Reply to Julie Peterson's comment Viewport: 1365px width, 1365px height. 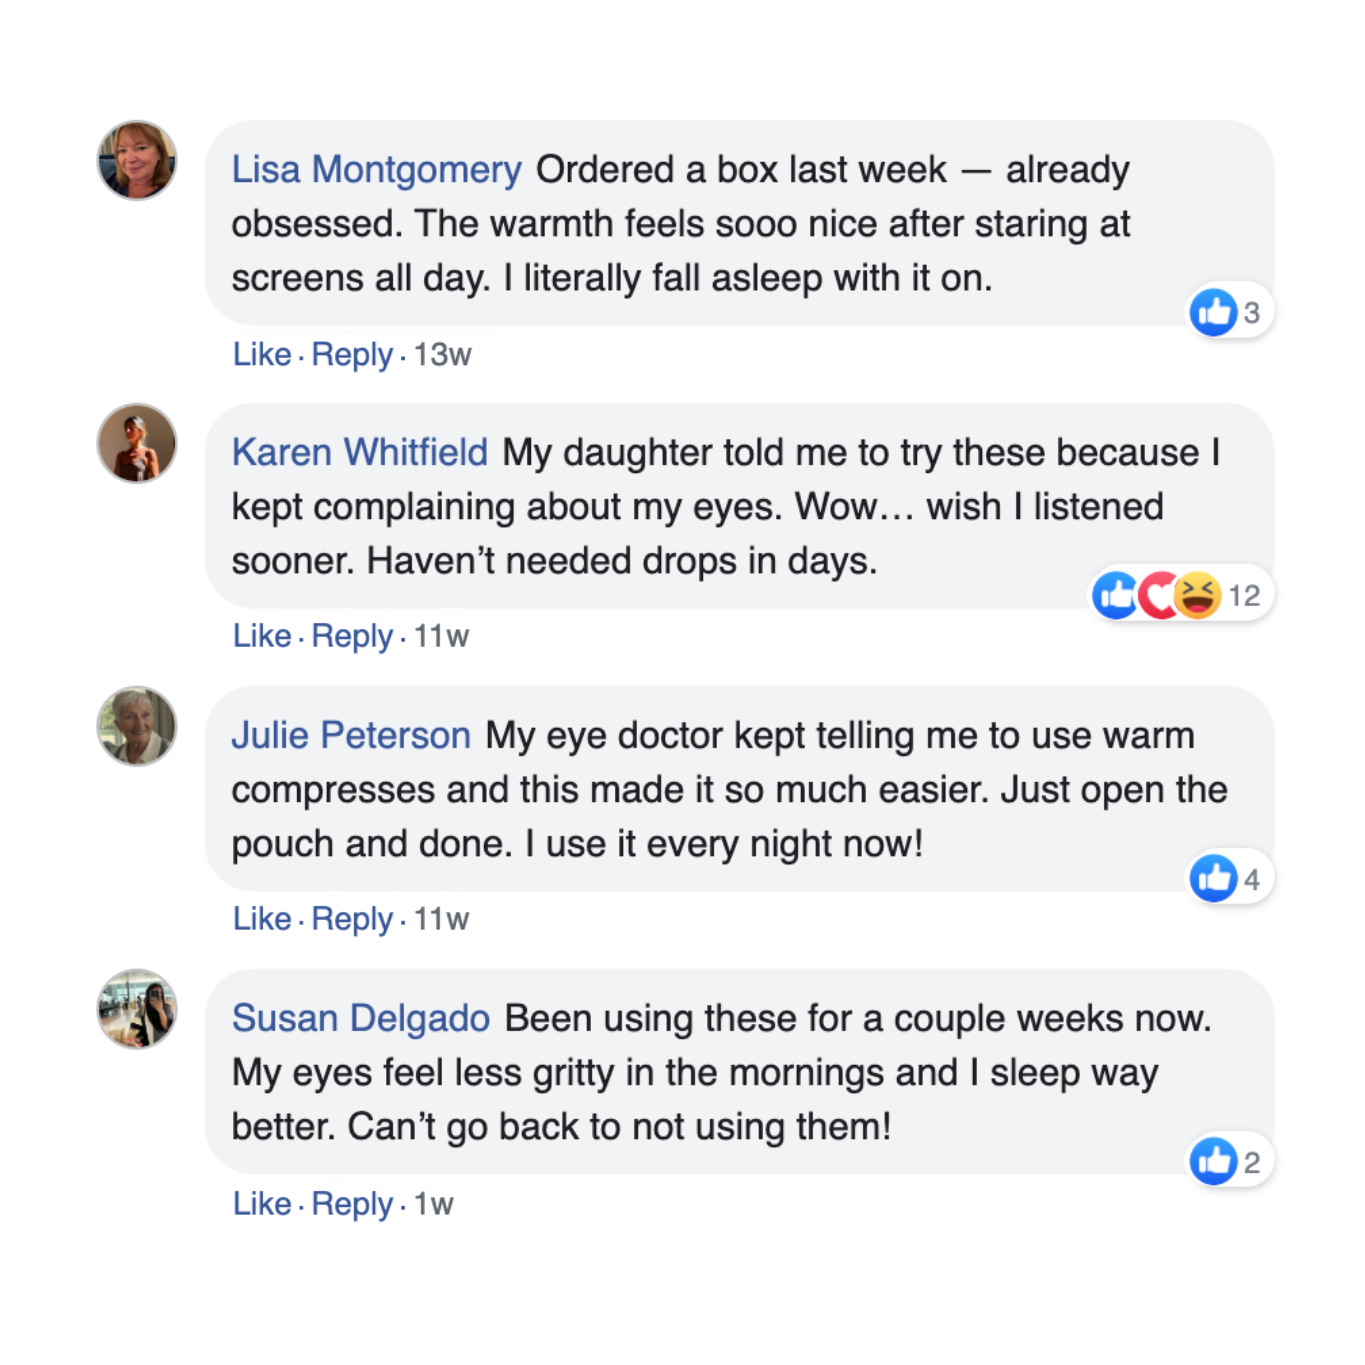352,919
